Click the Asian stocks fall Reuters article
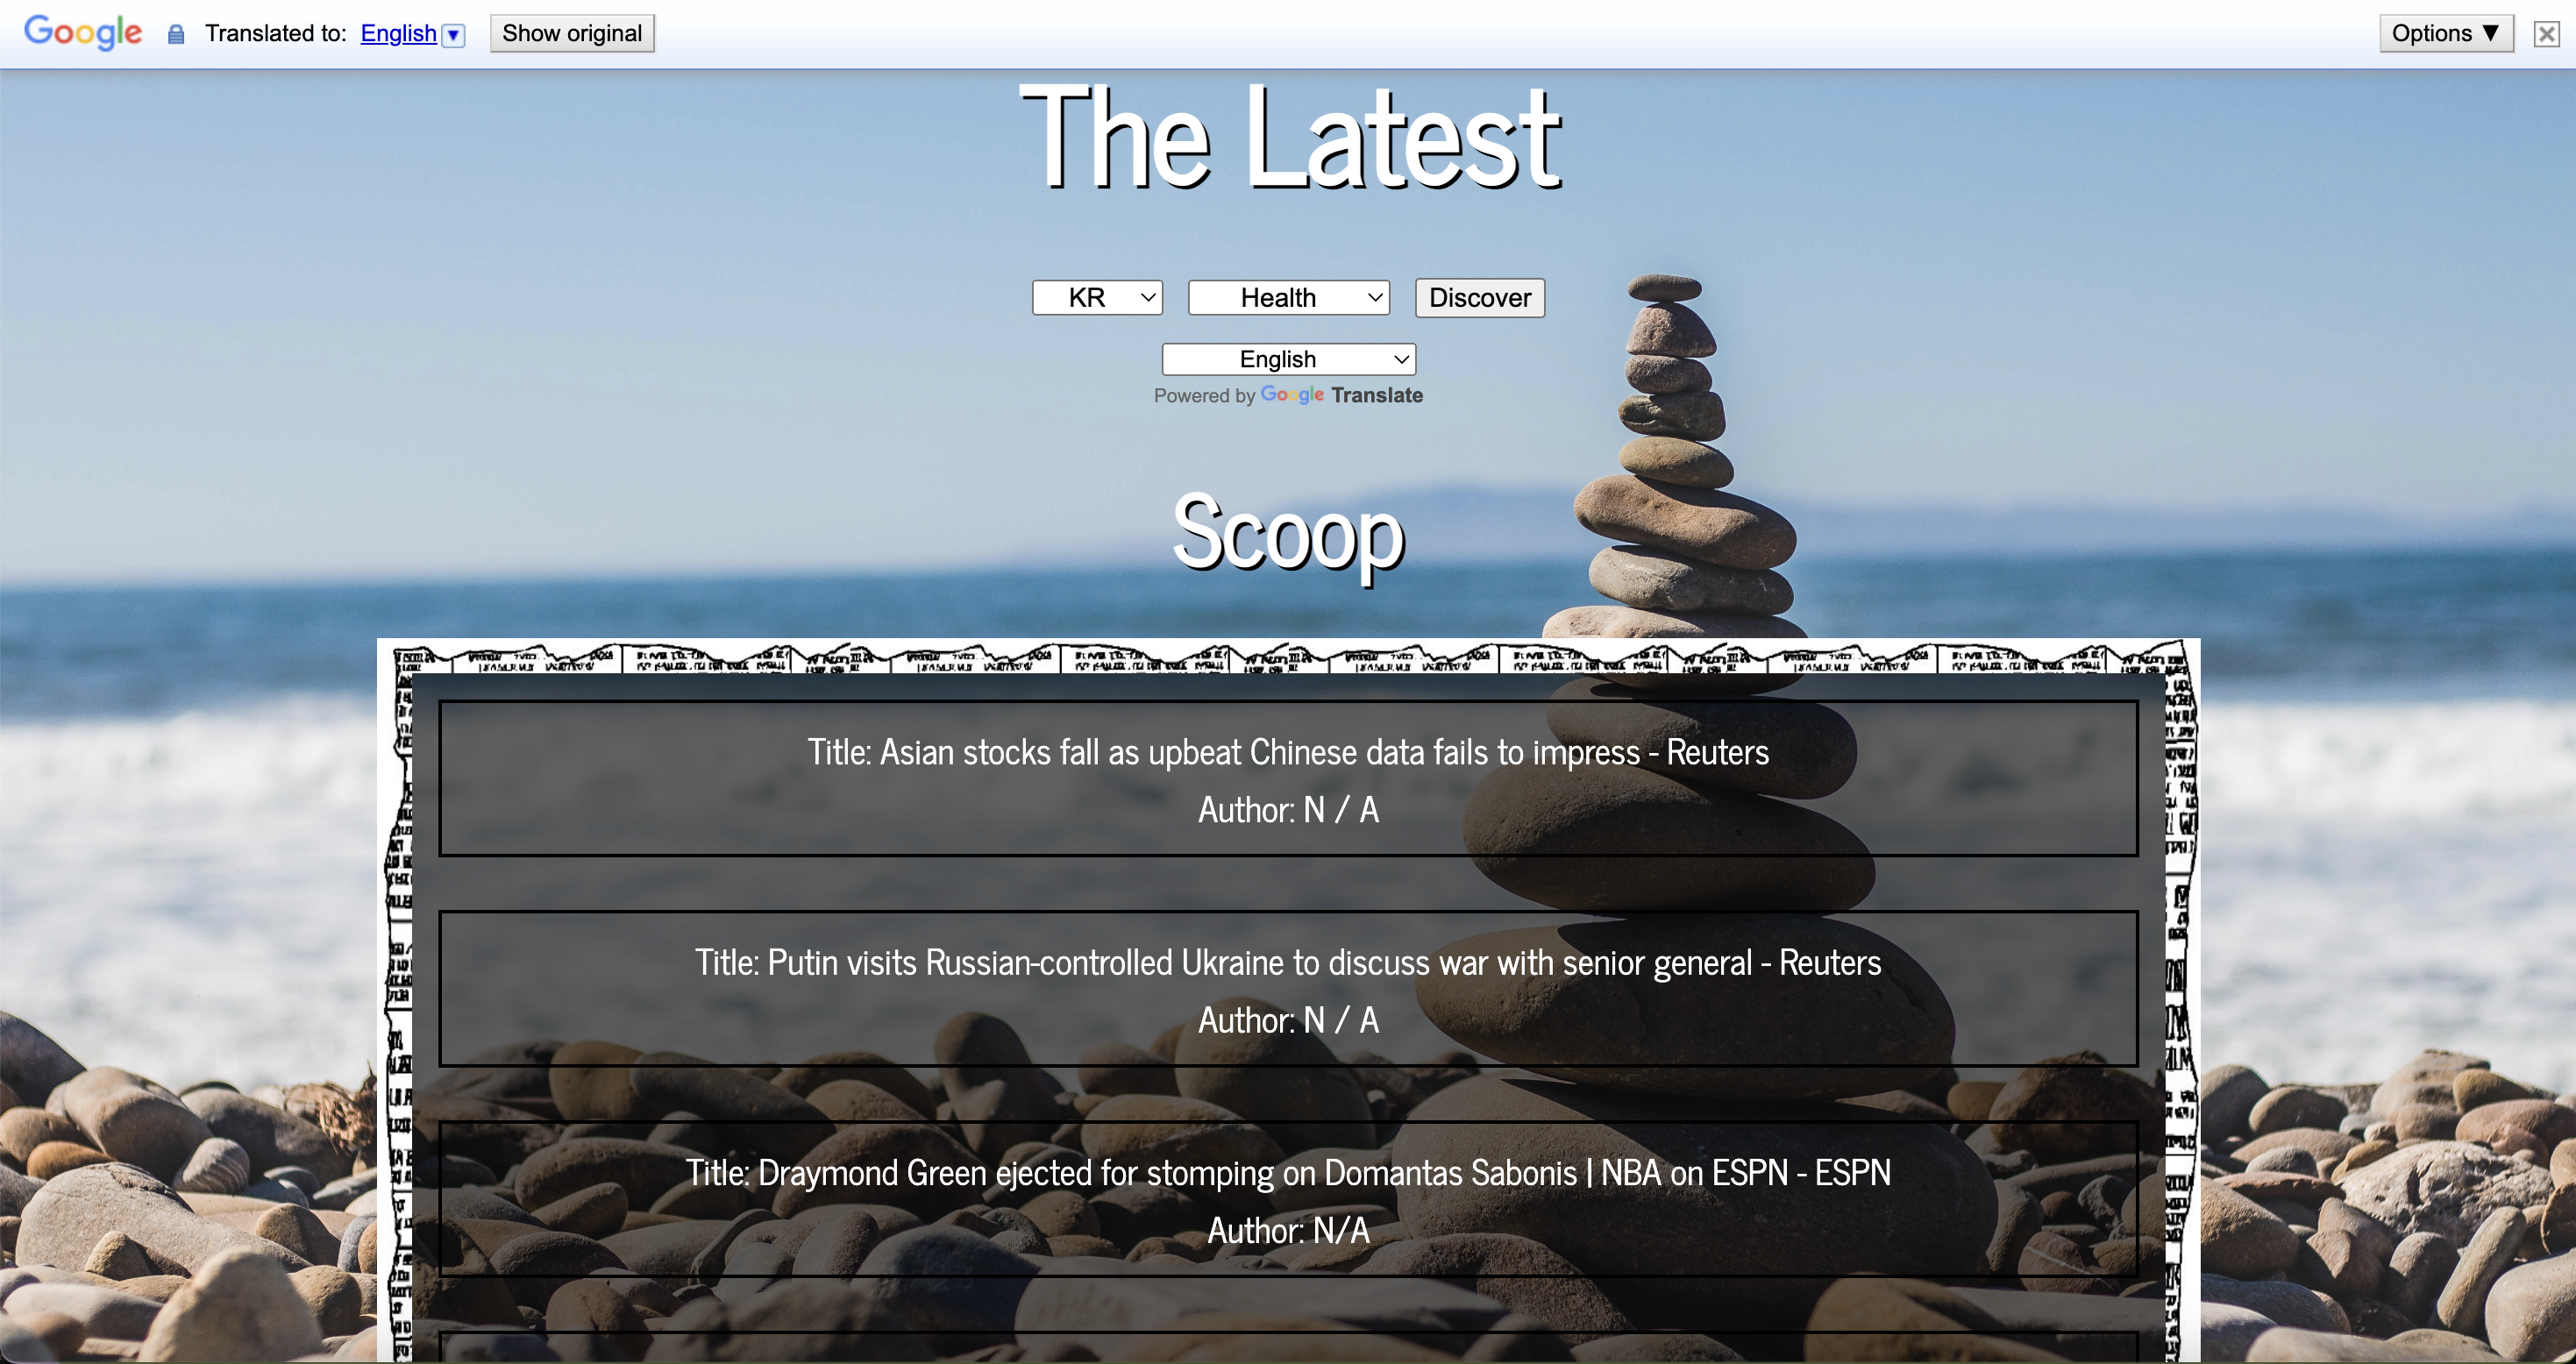Screen dimensions: 2576x1364 (1288, 778)
